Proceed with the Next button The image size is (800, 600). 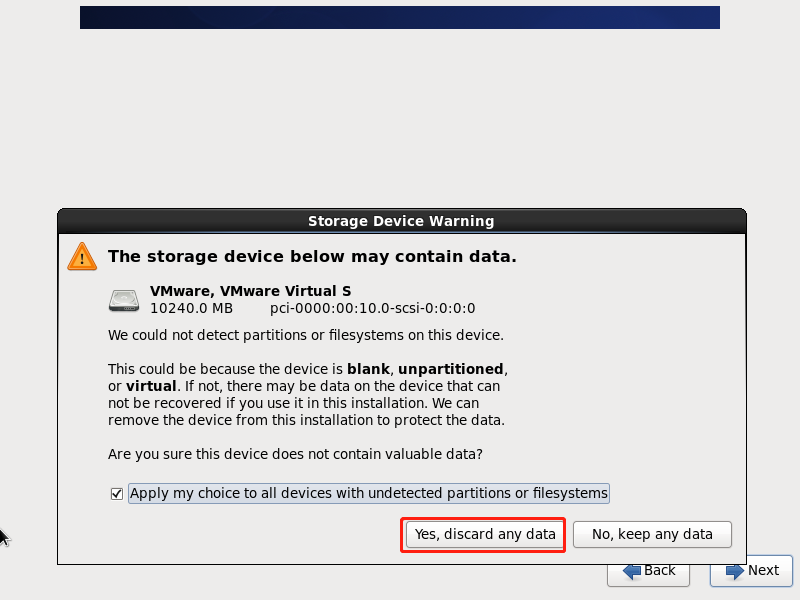tap(752, 570)
